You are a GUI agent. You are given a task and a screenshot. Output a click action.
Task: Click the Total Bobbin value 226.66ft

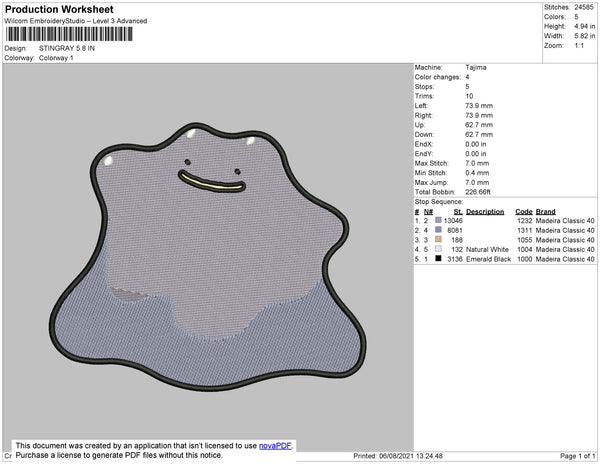click(x=483, y=194)
